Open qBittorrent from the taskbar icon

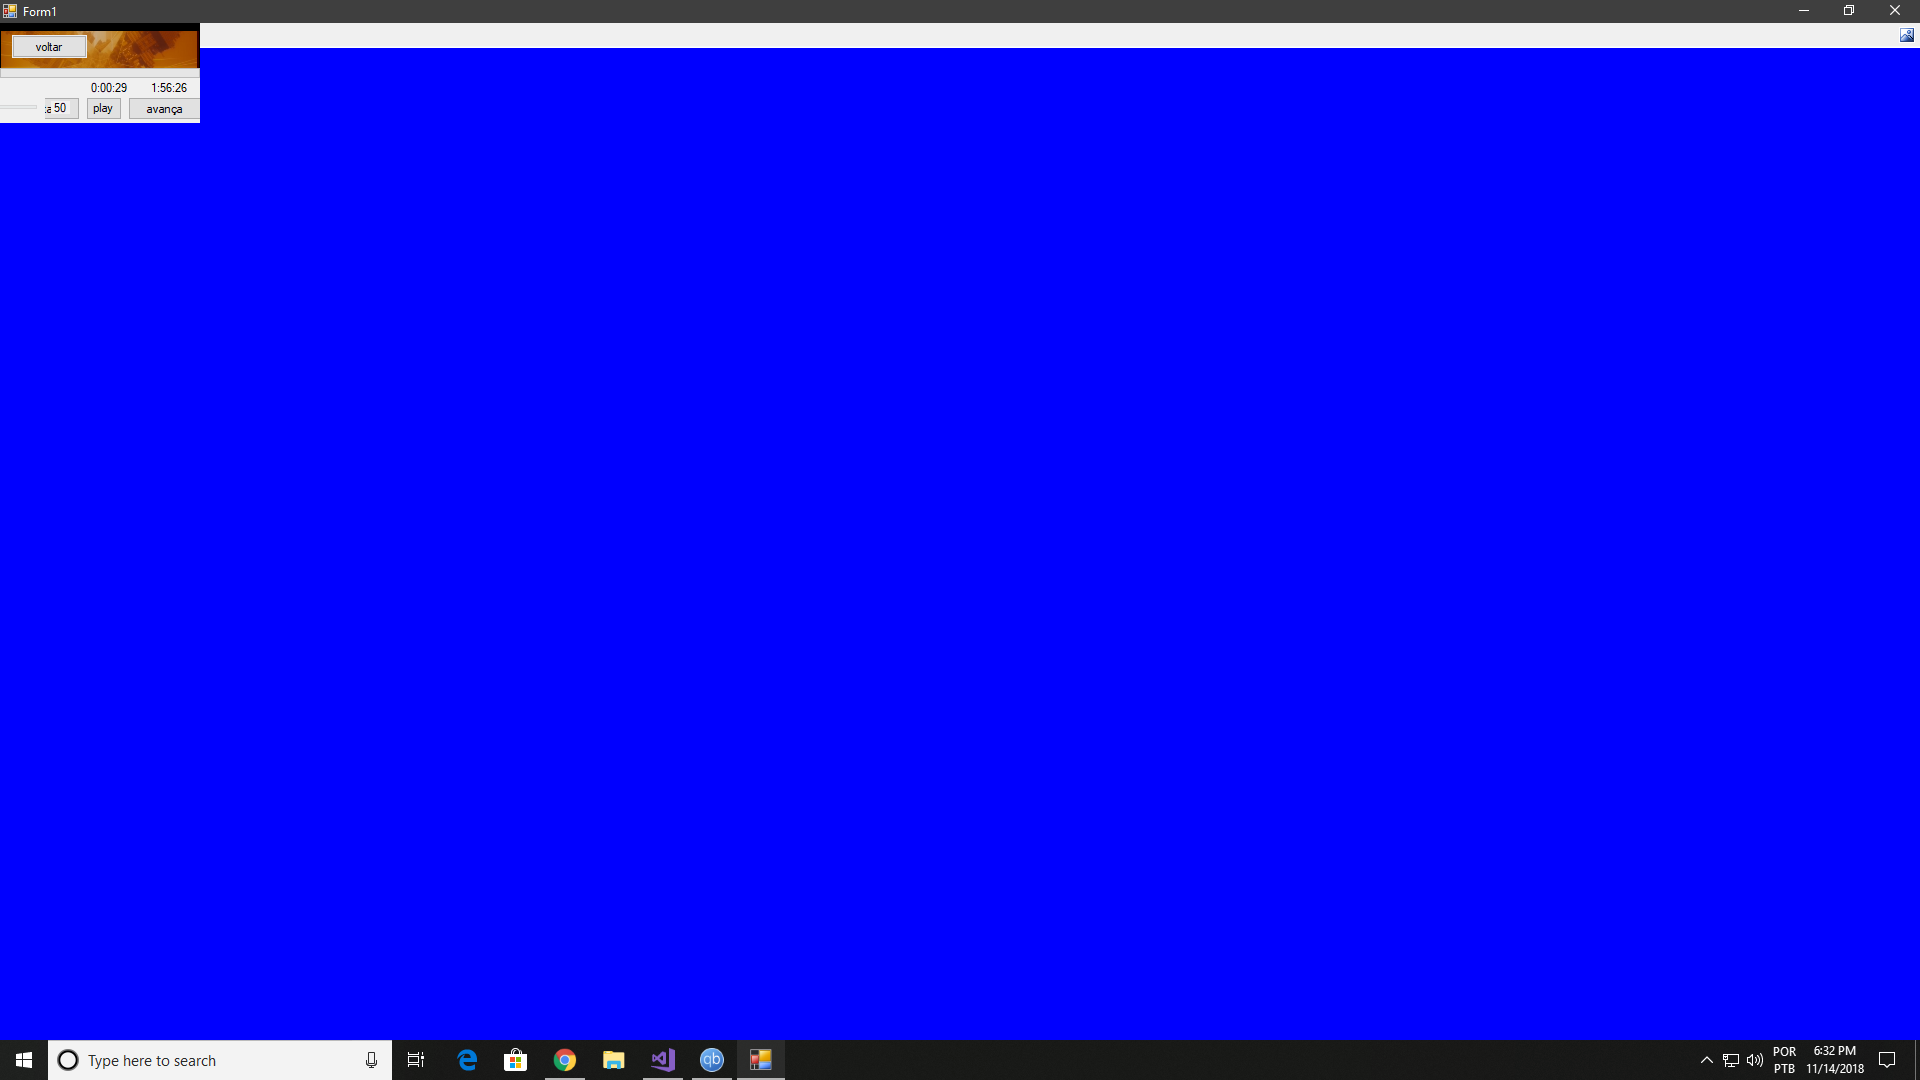712,1059
